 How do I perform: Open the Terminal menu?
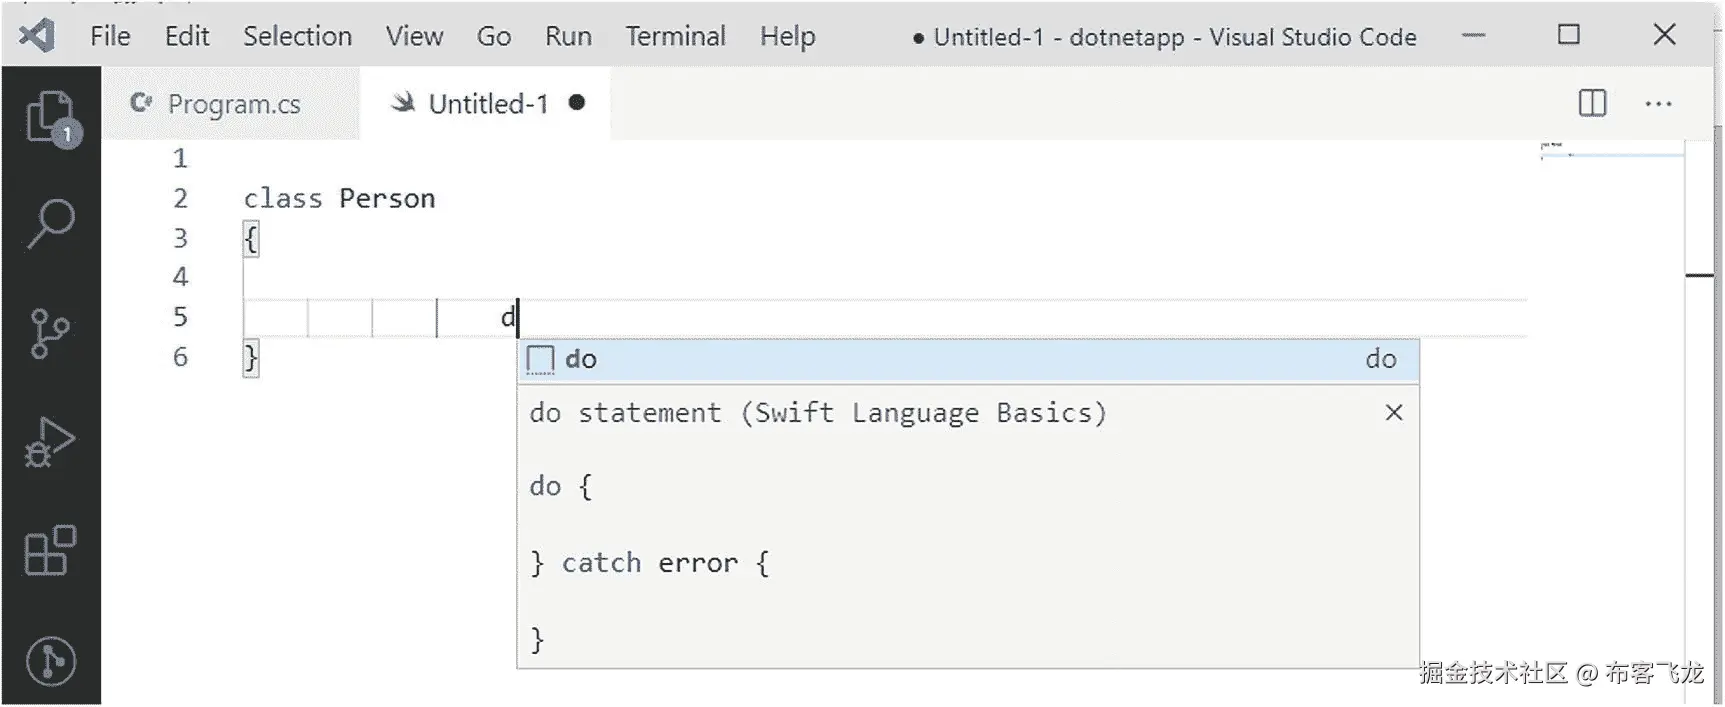point(675,37)
